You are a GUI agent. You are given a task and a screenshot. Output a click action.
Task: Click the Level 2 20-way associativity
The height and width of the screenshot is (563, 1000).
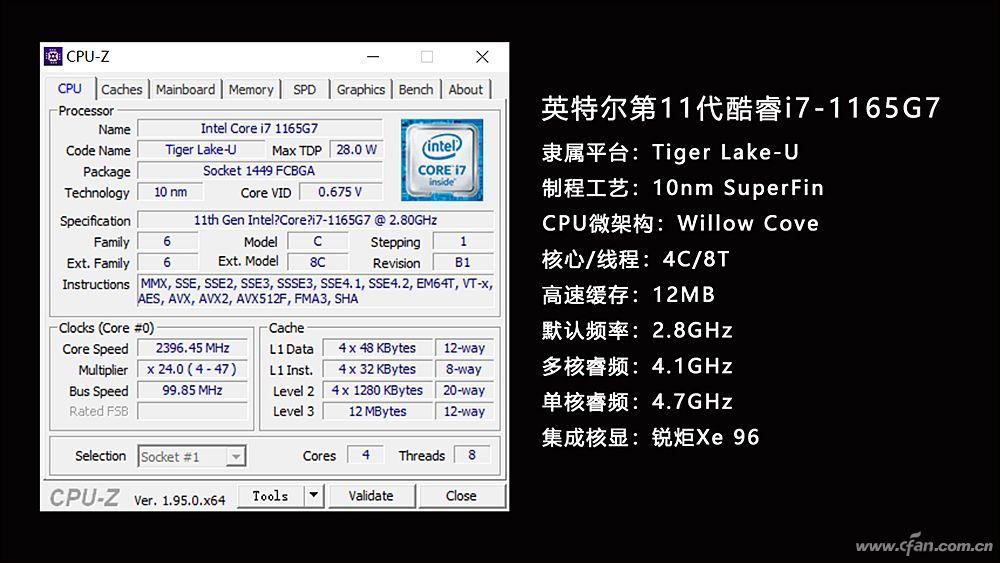coord(464,390)
